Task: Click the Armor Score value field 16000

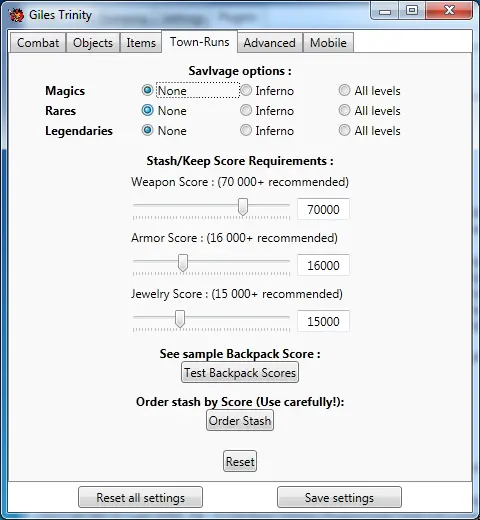Action: click(x=323, y=265)
